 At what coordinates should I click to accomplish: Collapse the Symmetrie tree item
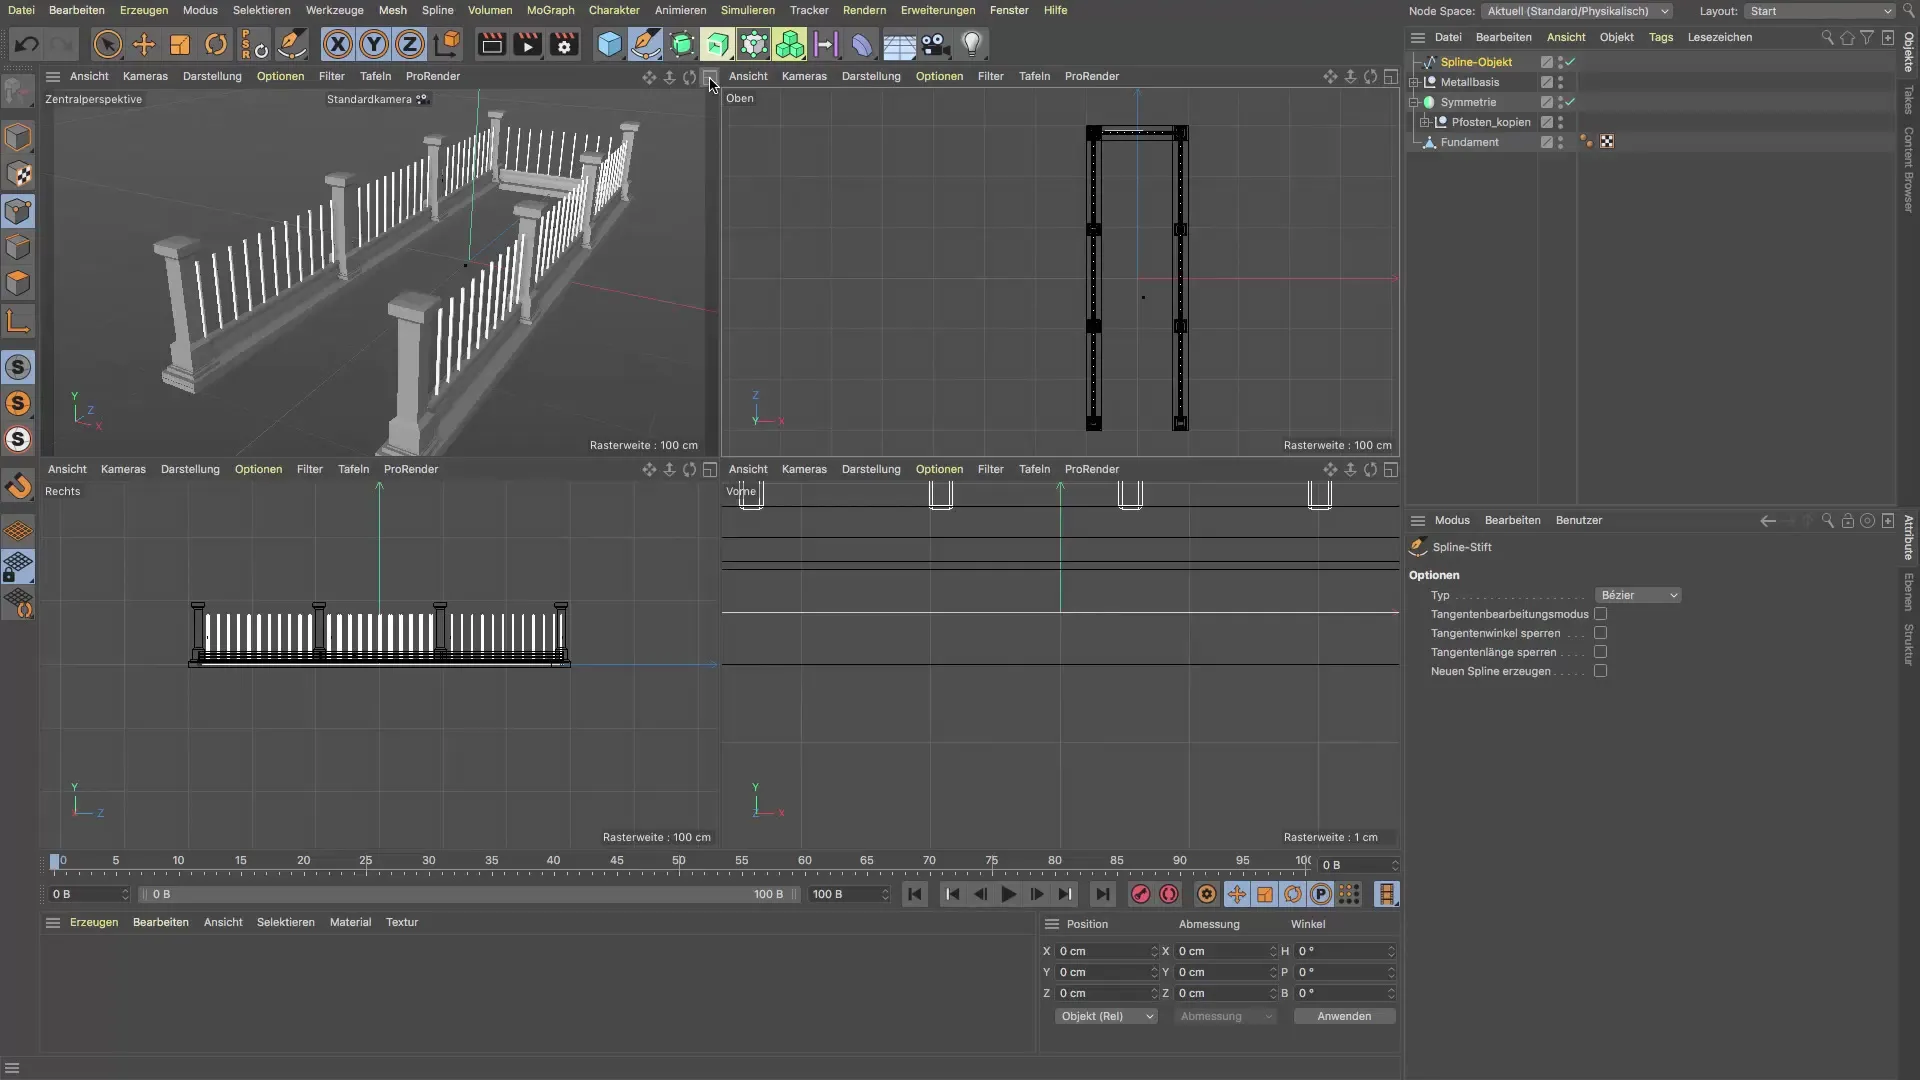[1414, 102]
